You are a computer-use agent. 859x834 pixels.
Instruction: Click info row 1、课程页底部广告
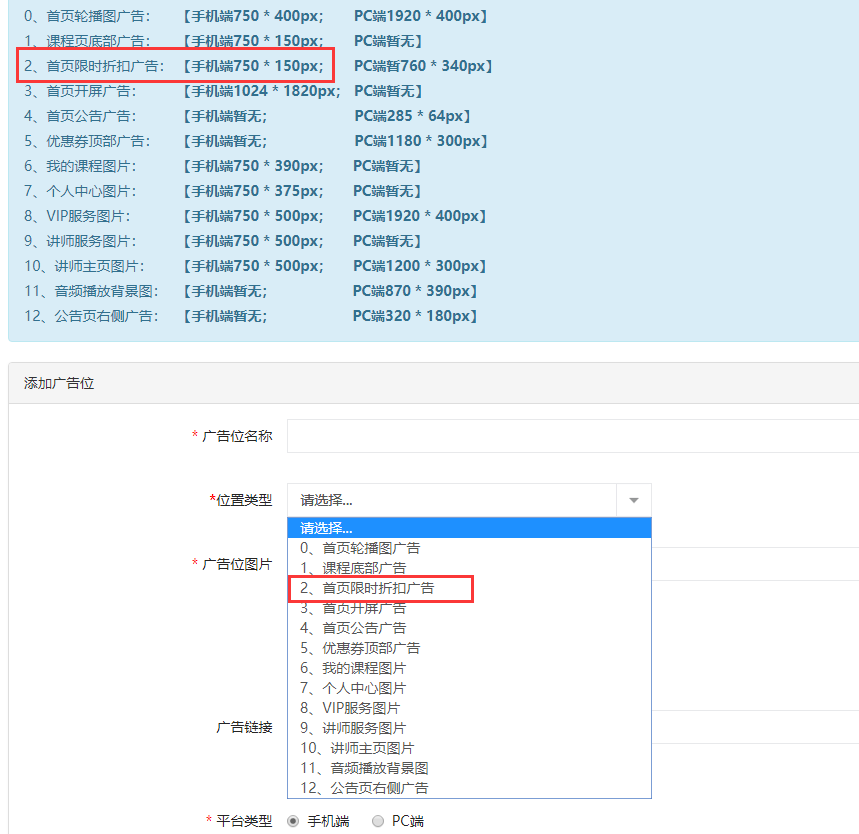[222, 41]
